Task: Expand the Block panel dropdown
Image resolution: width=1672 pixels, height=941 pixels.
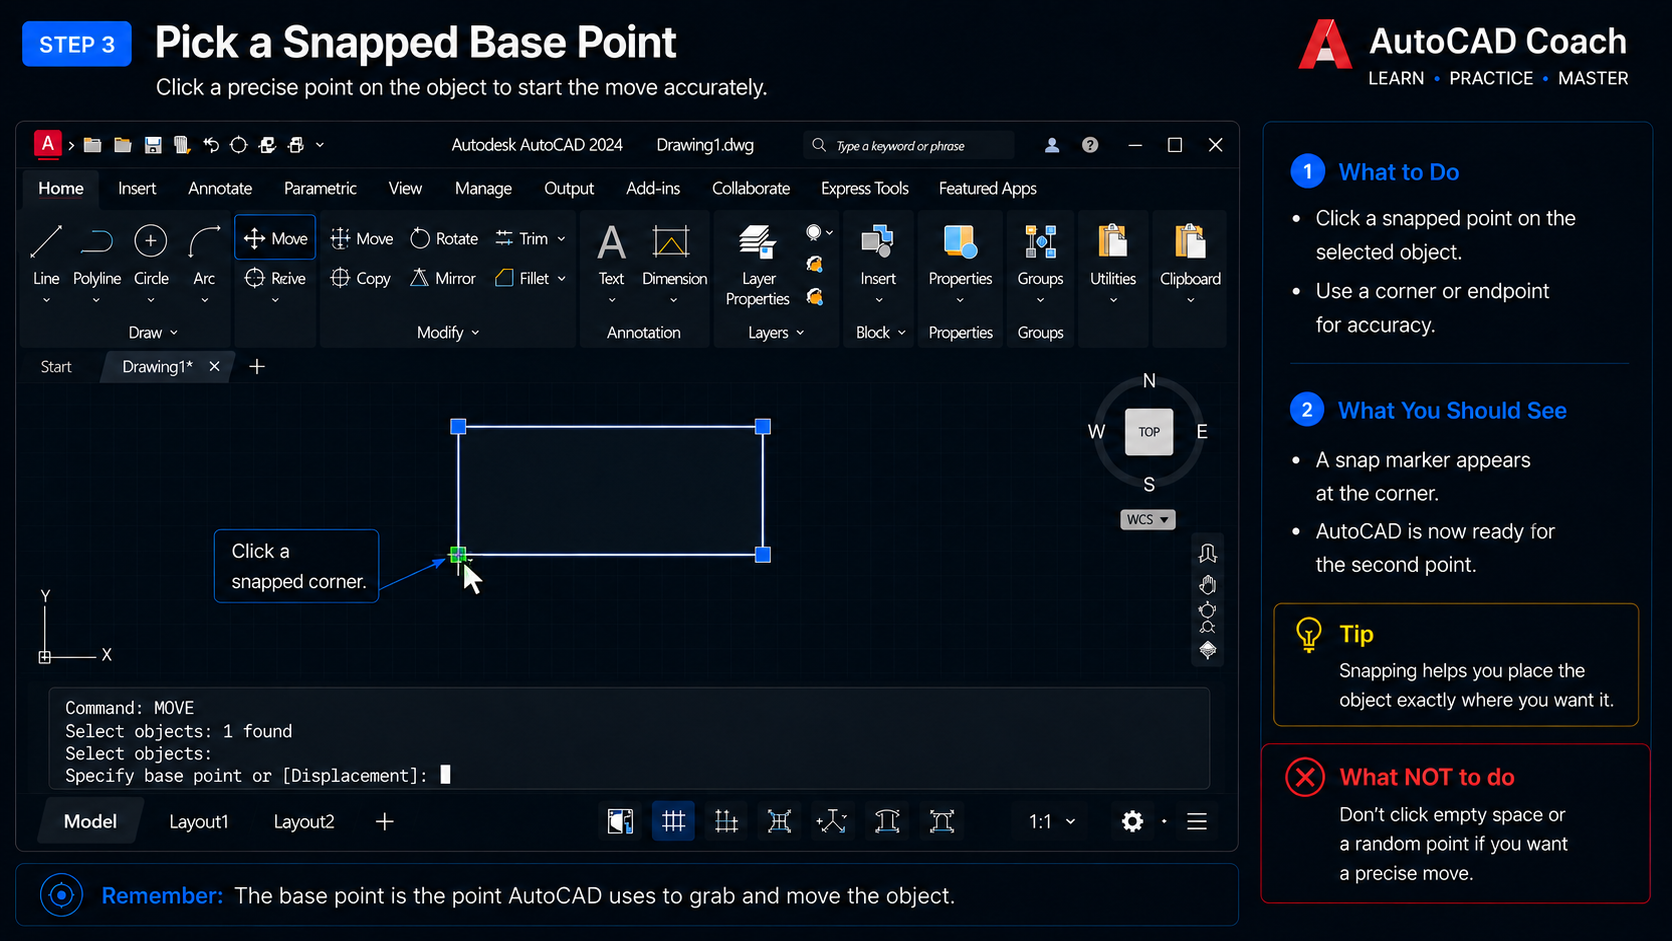Action: pos(880,332)
